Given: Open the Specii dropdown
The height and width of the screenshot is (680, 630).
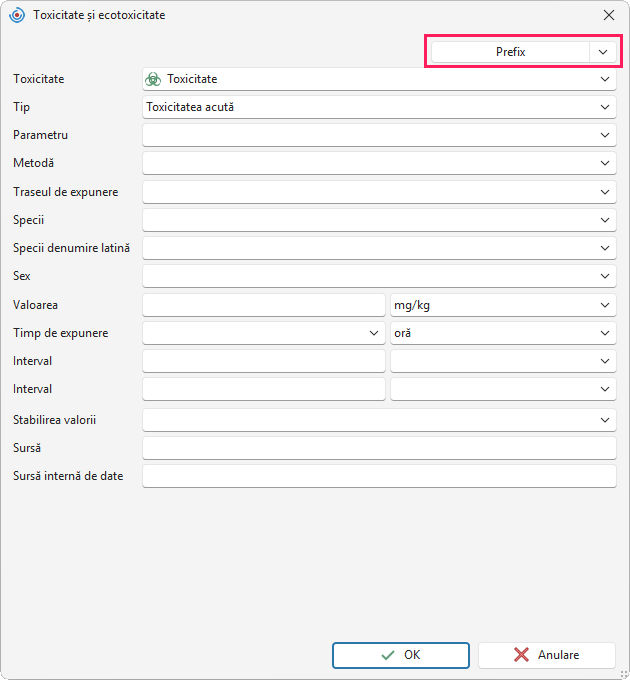Looking at the screenshot, I should [x=379, y=220].
